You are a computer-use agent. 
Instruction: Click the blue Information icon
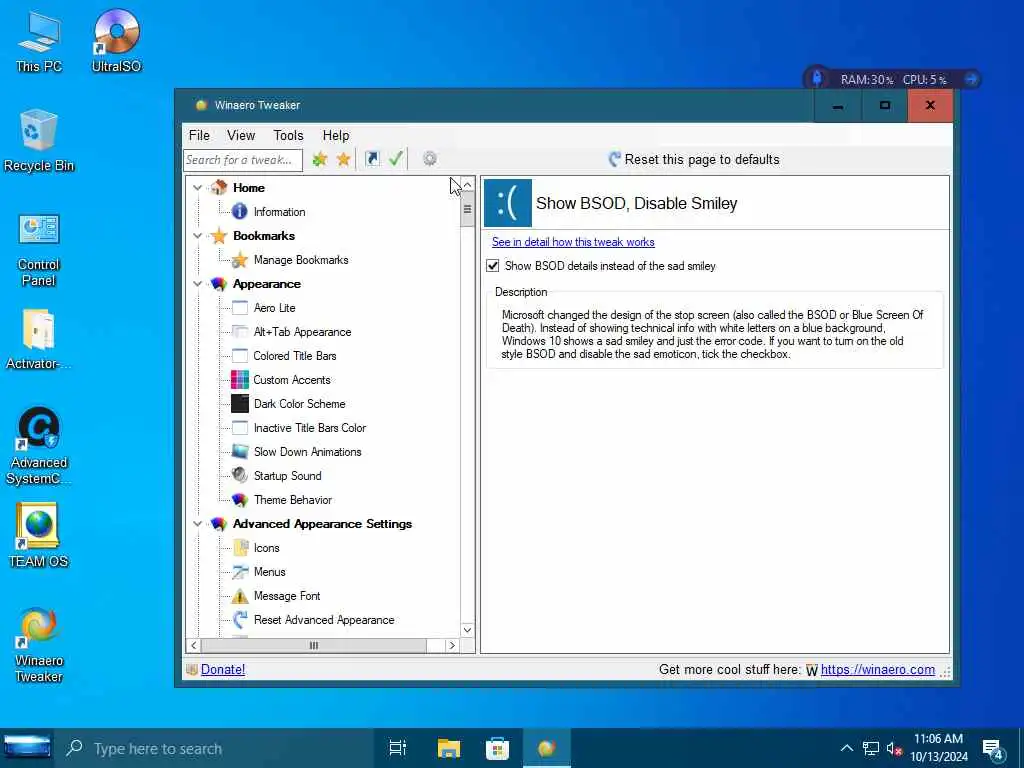[x=240, y=212]
